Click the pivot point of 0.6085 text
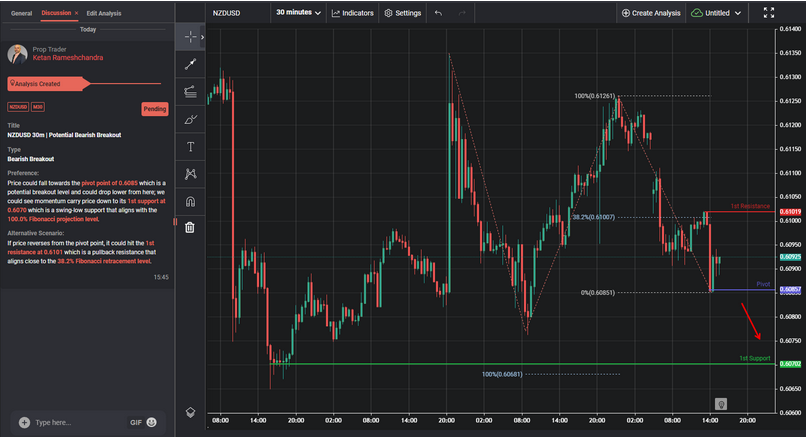This screenshot has height=437, width=806. 109,183
